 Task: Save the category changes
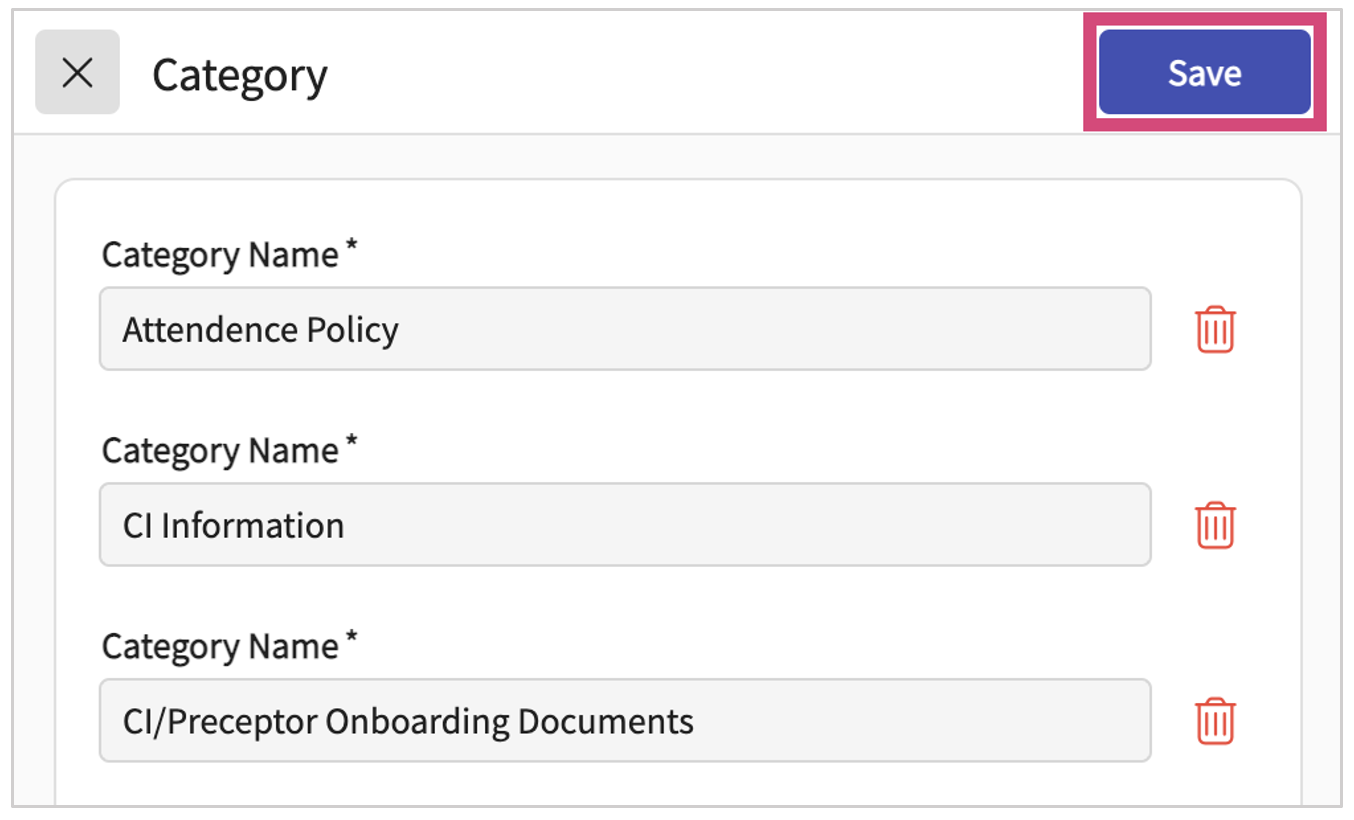(1204, 73)
